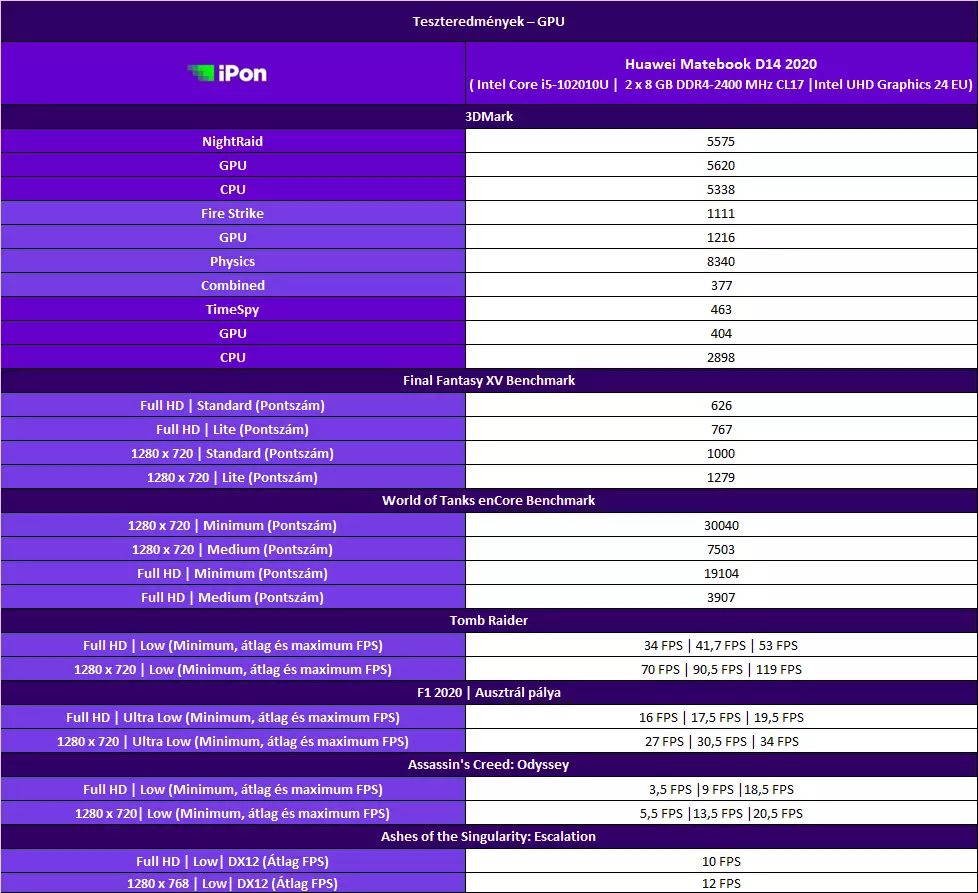
Task: Click 'Full HD | Medium (Pontszám)' label
Action: pyautogui.click(x=232, y=597)
